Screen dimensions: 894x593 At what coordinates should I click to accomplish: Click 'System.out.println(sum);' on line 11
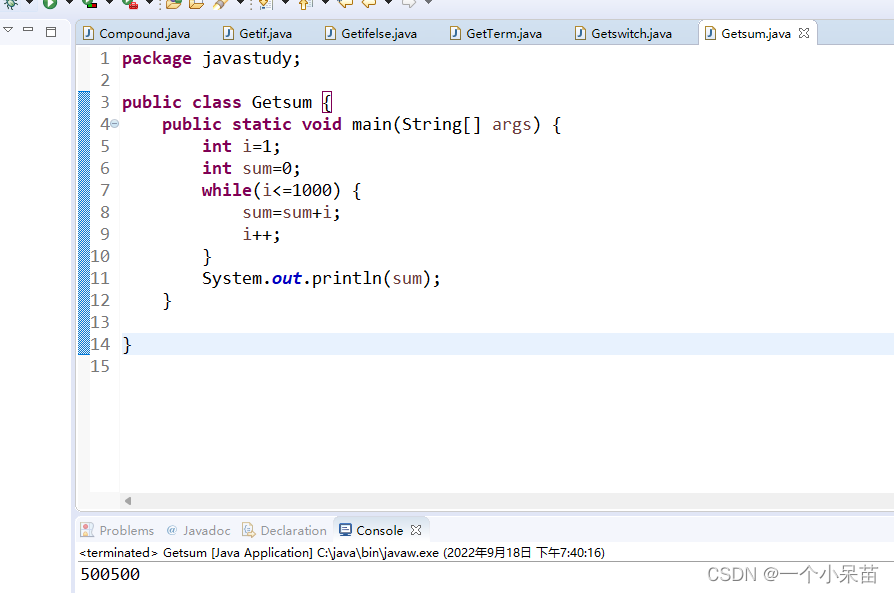pyautogui.click(x=321, y=279)
